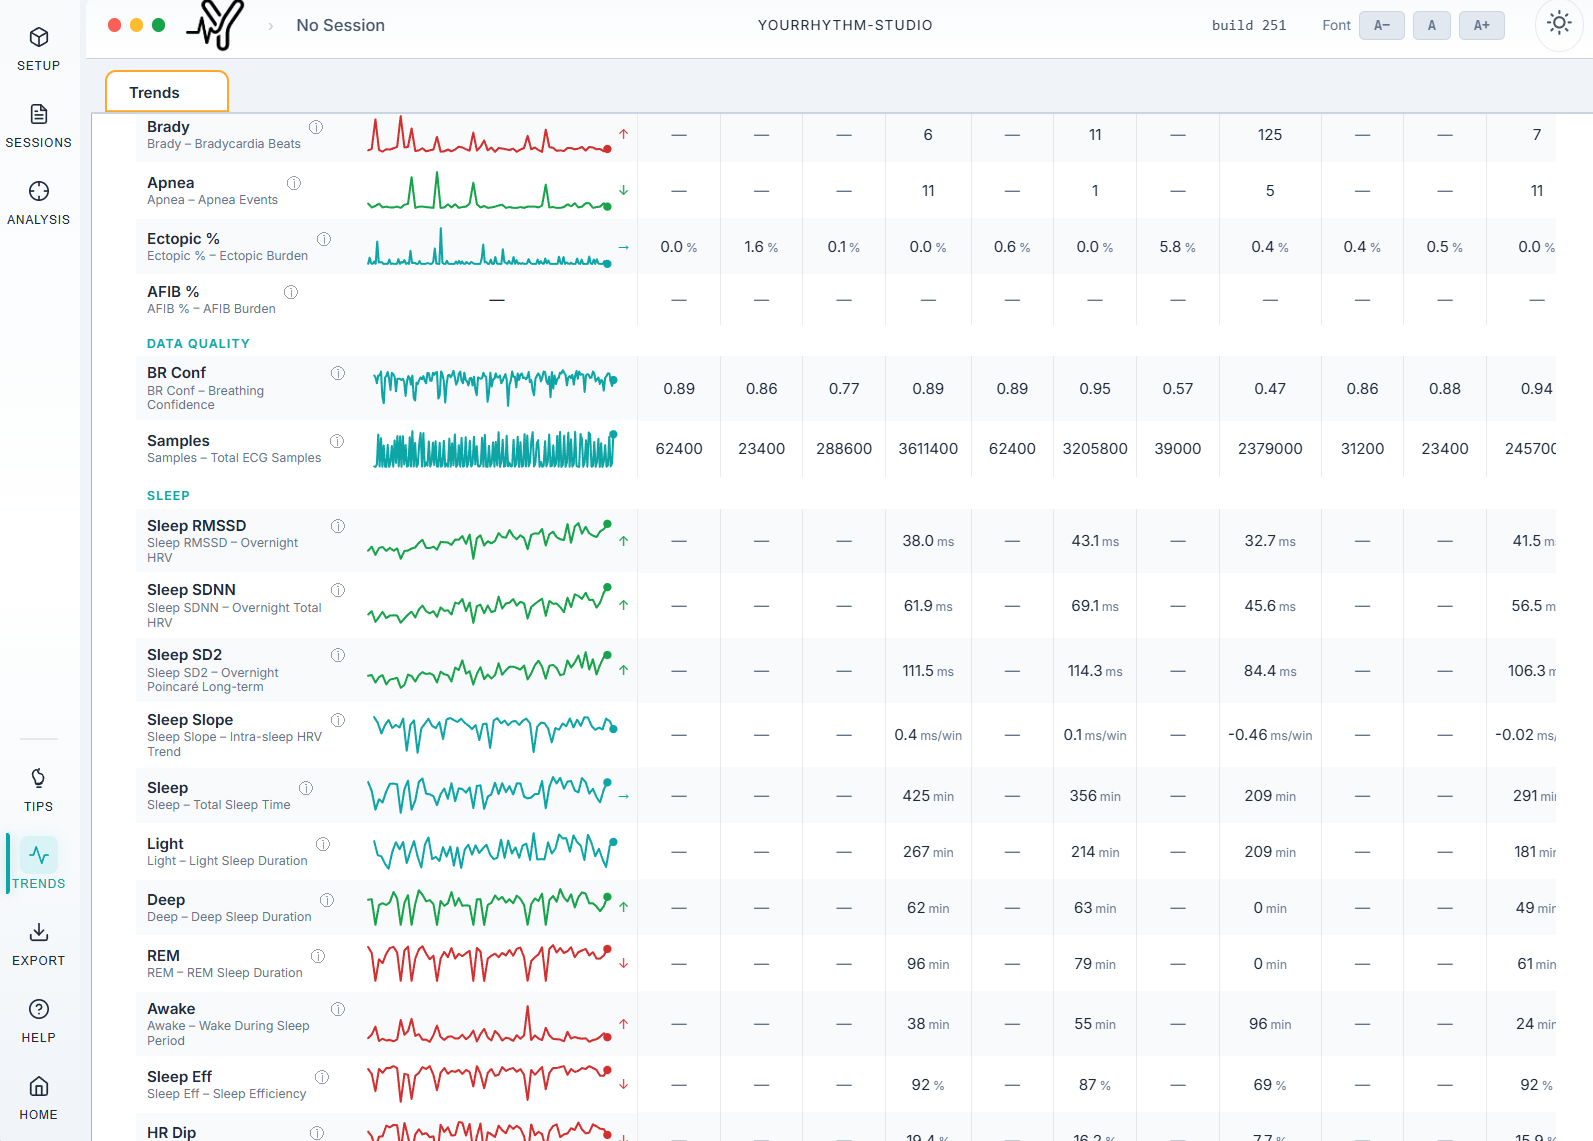
Task: Show info for Light sleep metric
Action: pyautogui.click(x=323, y=844)
